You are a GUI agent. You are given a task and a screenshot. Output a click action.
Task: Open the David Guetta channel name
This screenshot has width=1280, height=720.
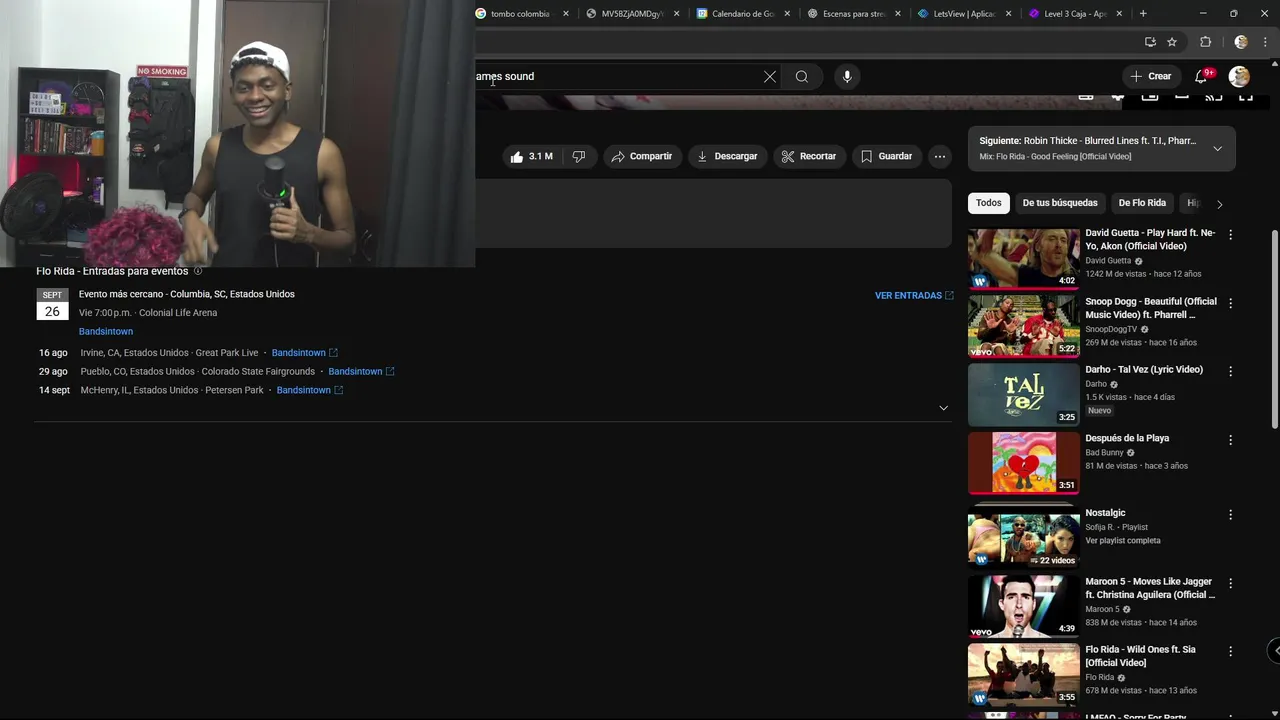(1108, 261)
